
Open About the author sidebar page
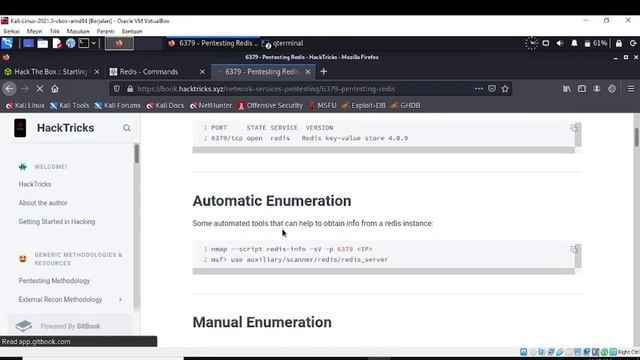43,203
